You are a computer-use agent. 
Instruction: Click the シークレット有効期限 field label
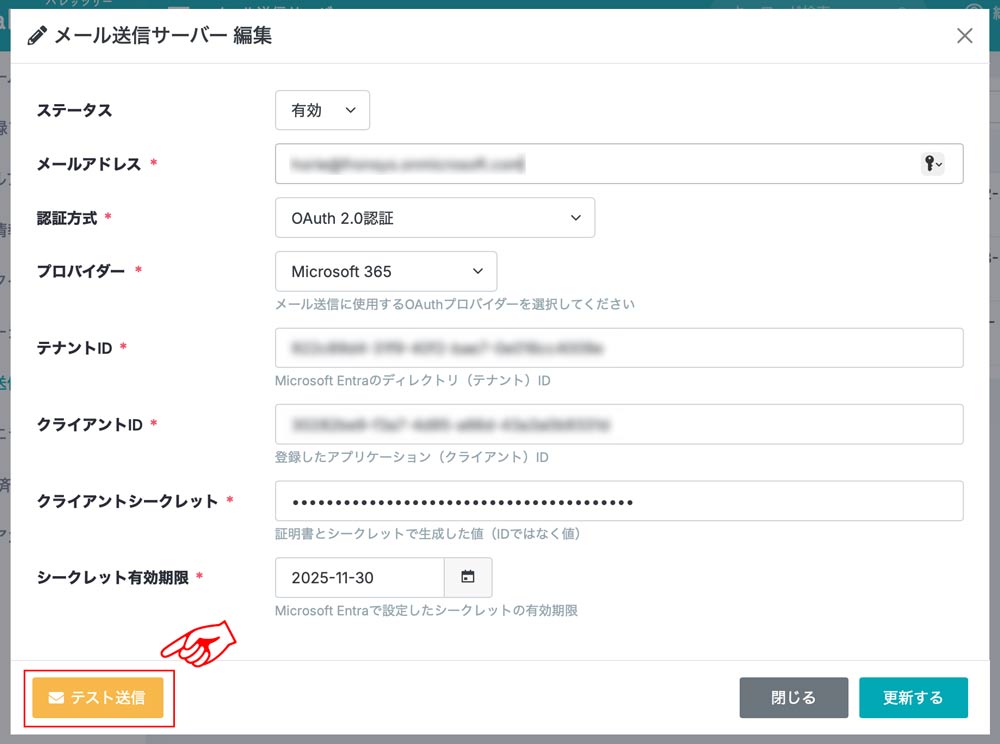[x=112, y=577]
